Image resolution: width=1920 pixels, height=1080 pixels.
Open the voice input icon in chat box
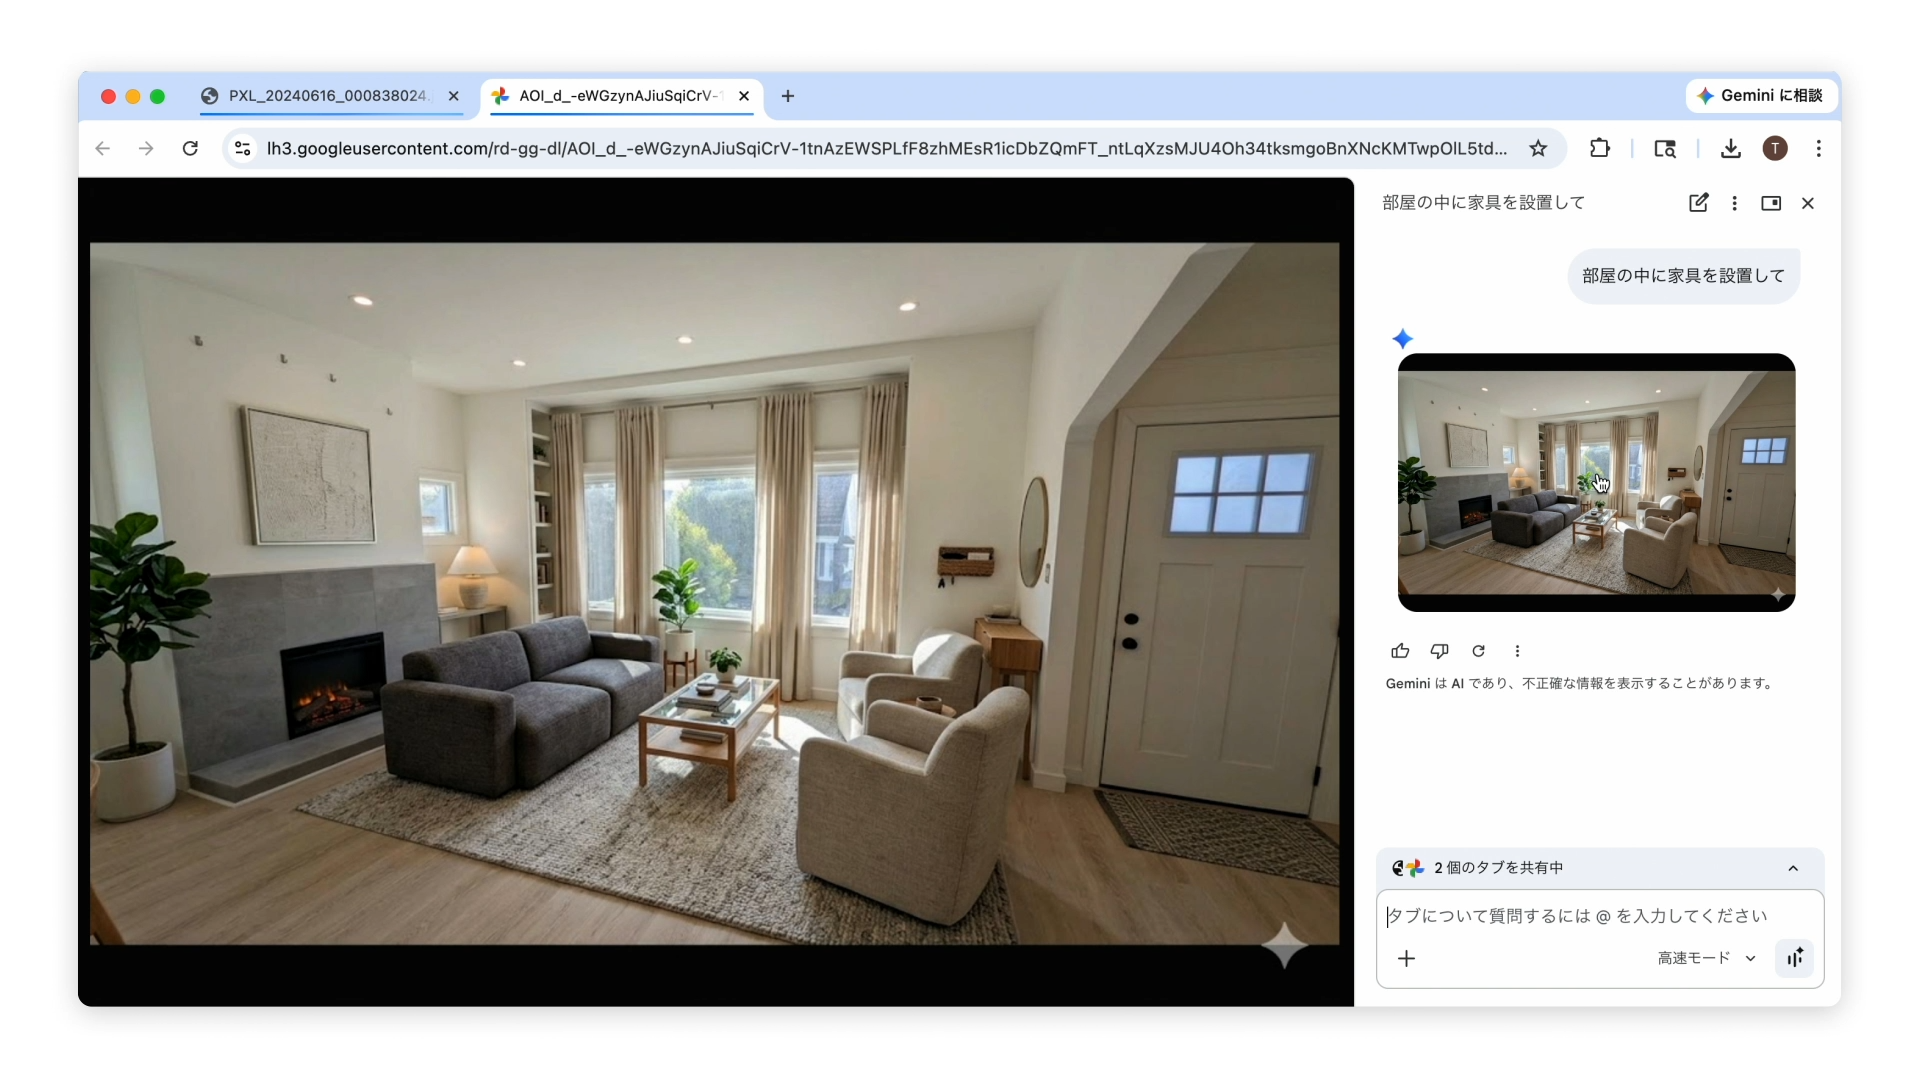[x=1794, y=958]
